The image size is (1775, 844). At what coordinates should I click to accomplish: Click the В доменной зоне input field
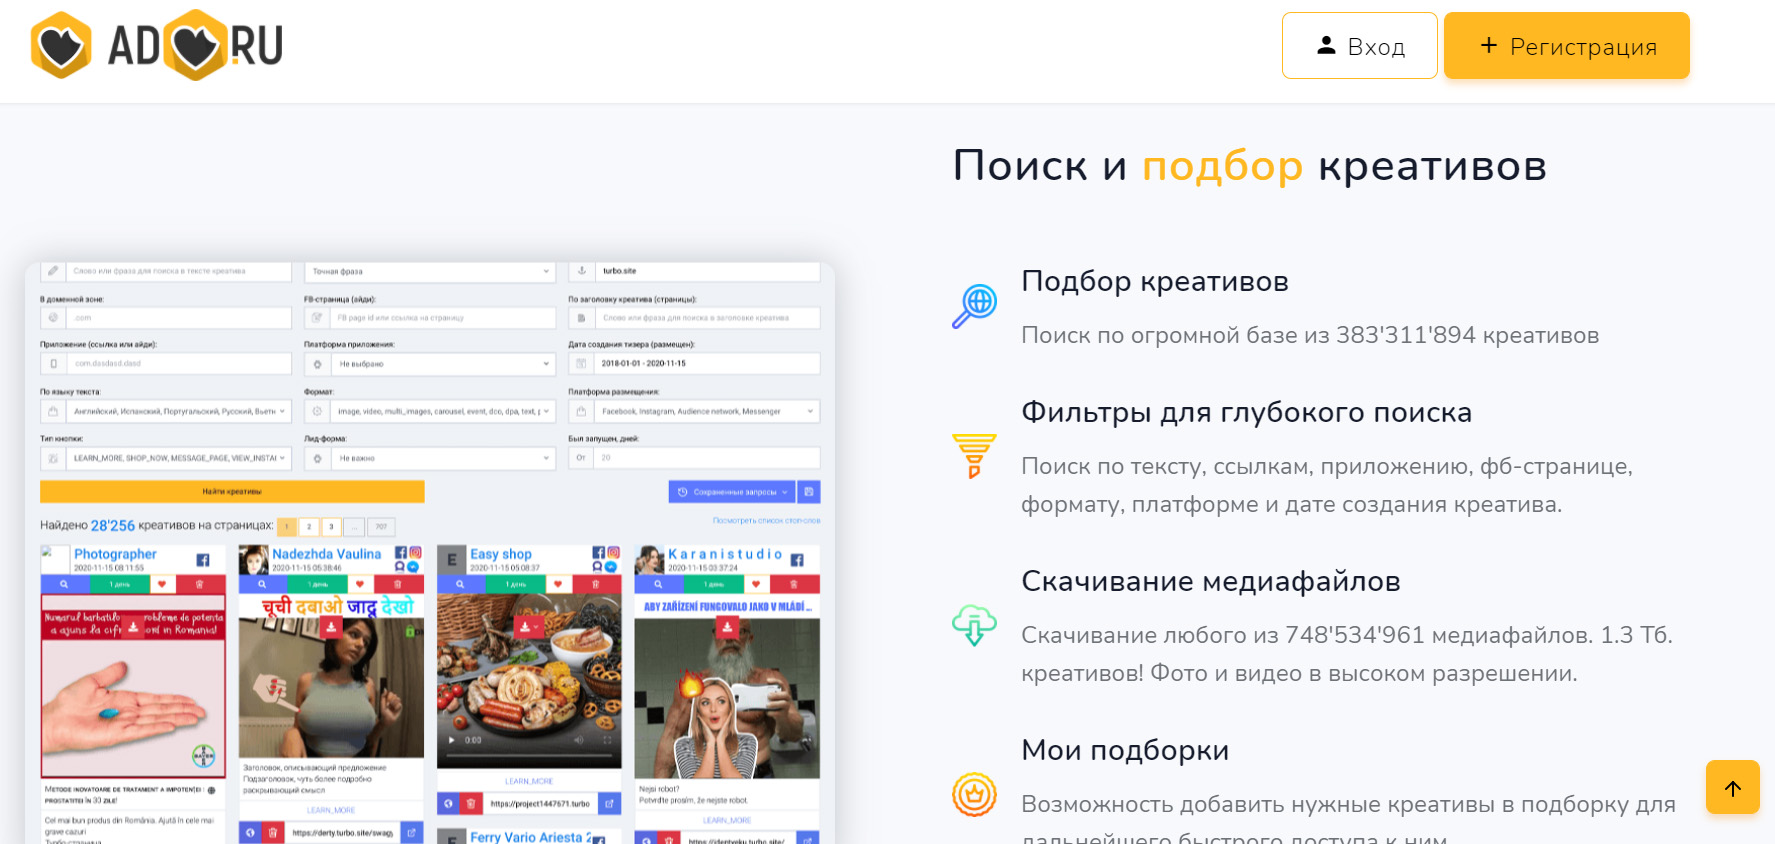pyautogui.click(x=178, y=318)
